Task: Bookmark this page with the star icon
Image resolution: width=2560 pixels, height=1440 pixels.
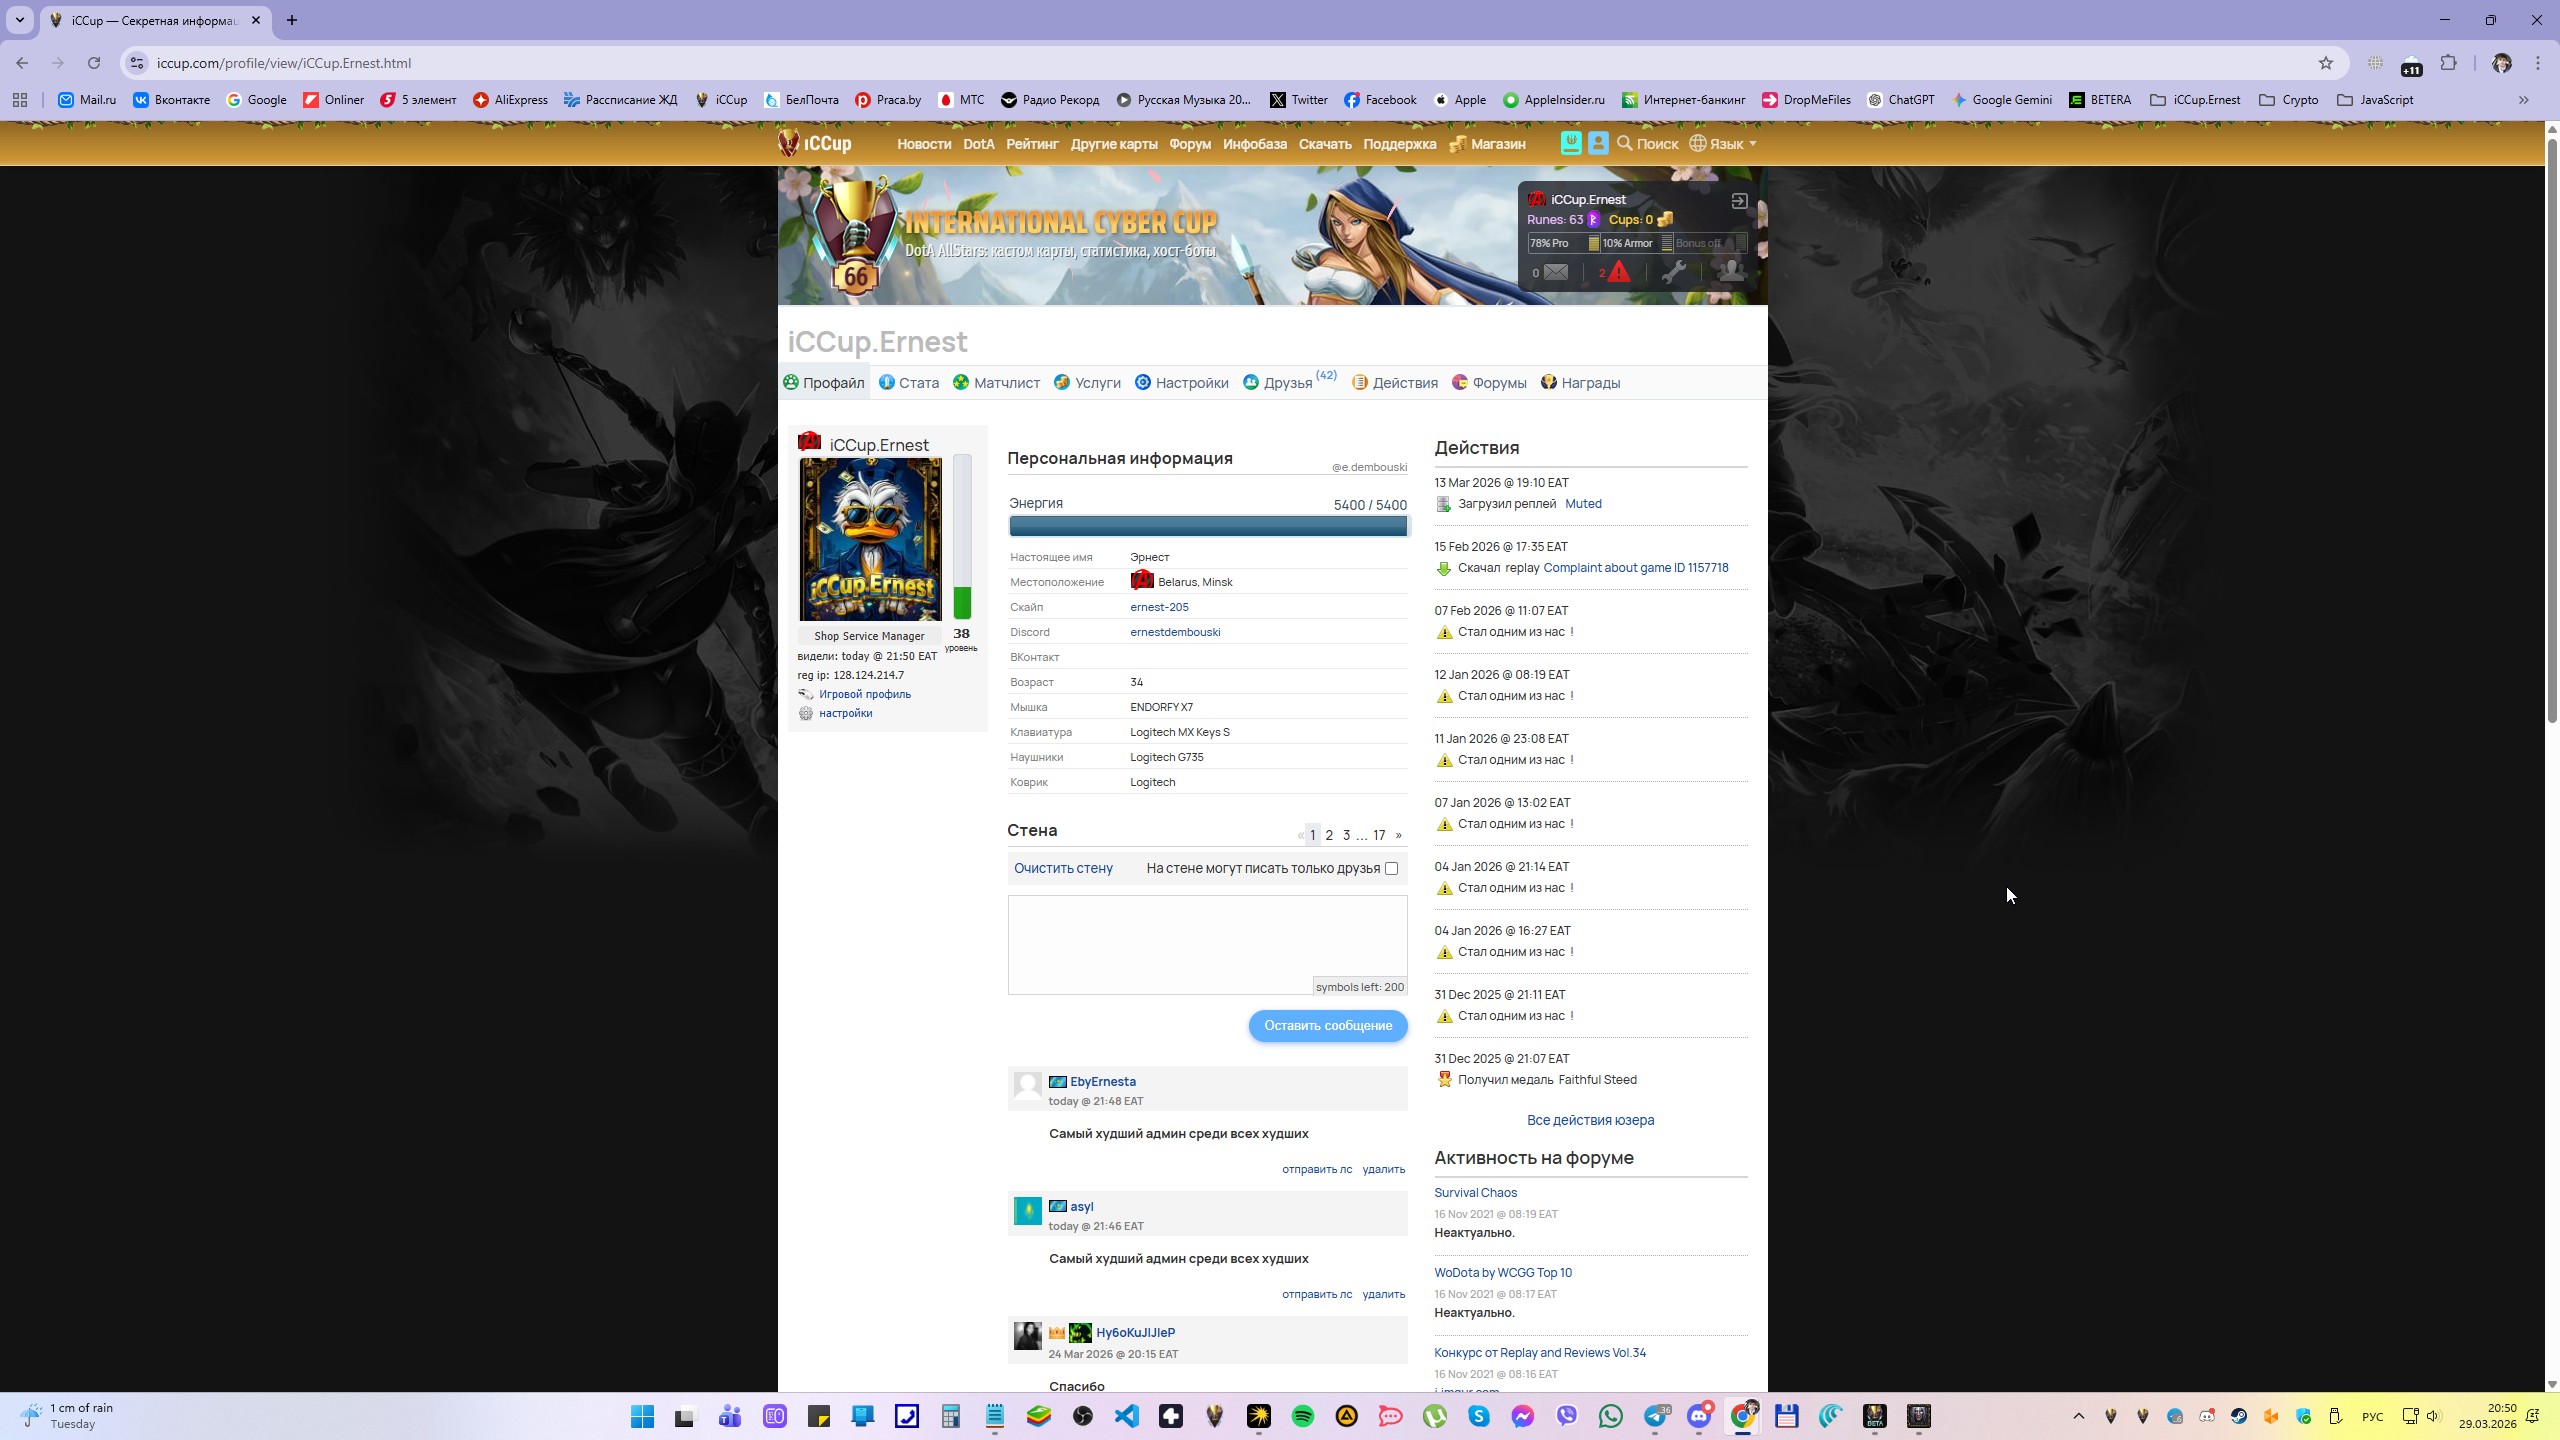Action: tap(2326, 63)
